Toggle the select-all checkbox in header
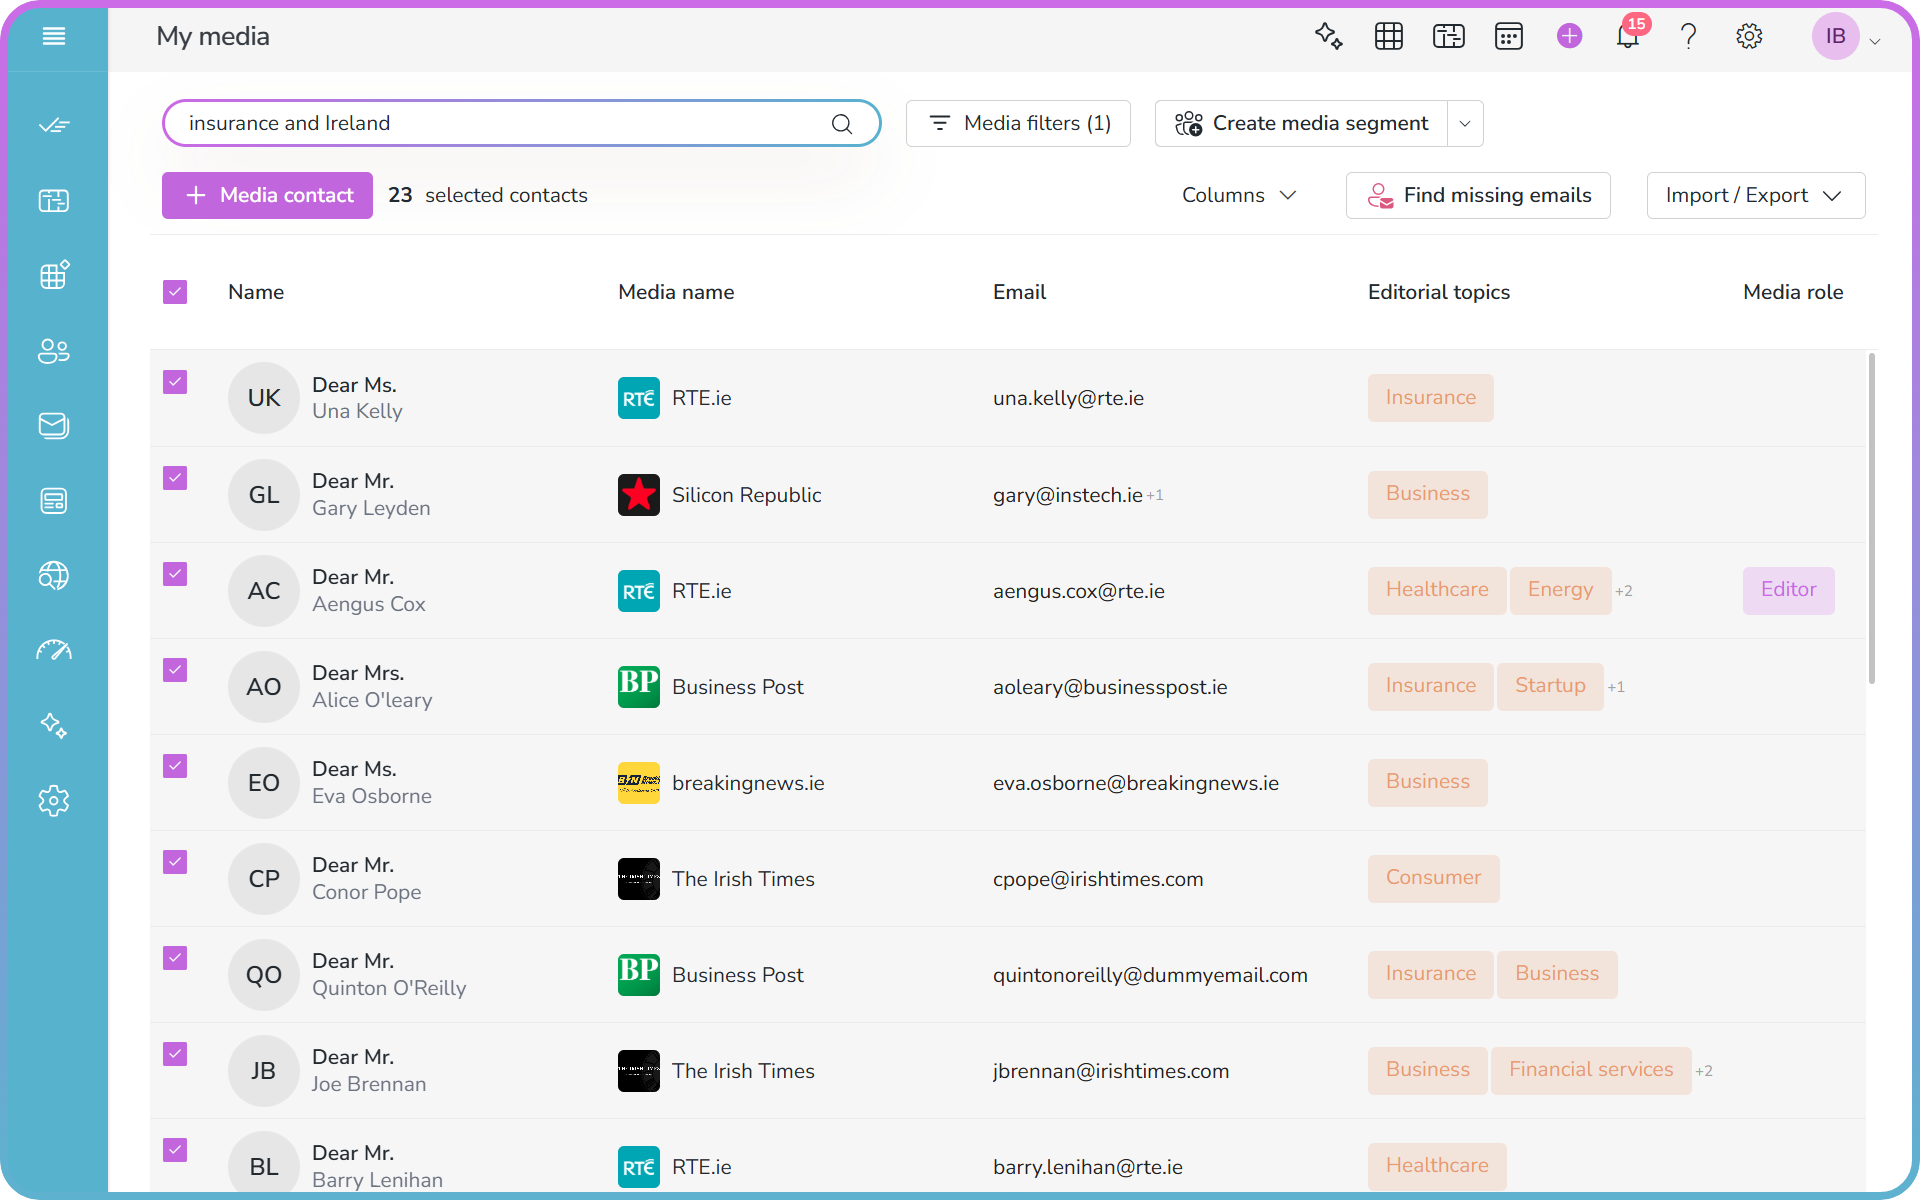 coord(175,292)
